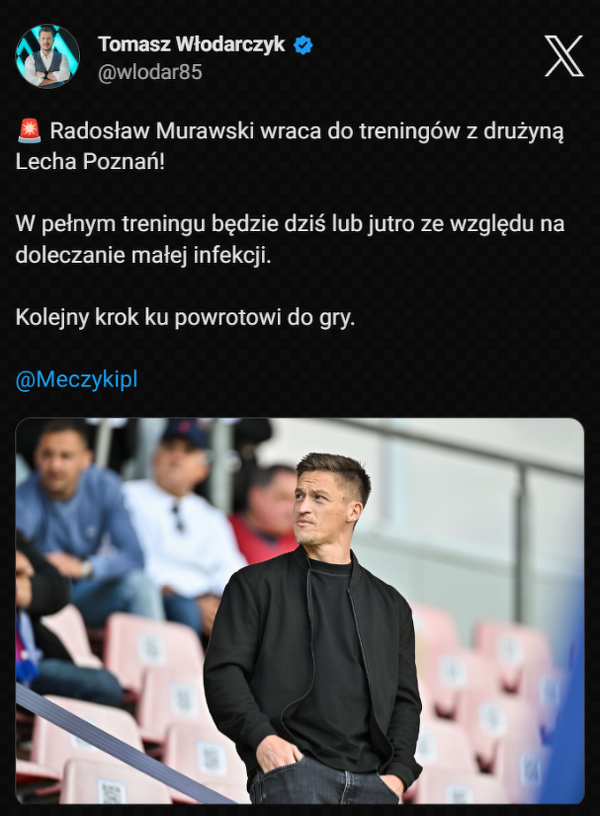
Task: Click the Tomasz Włodarczyk display name
Action: point(192,44)
